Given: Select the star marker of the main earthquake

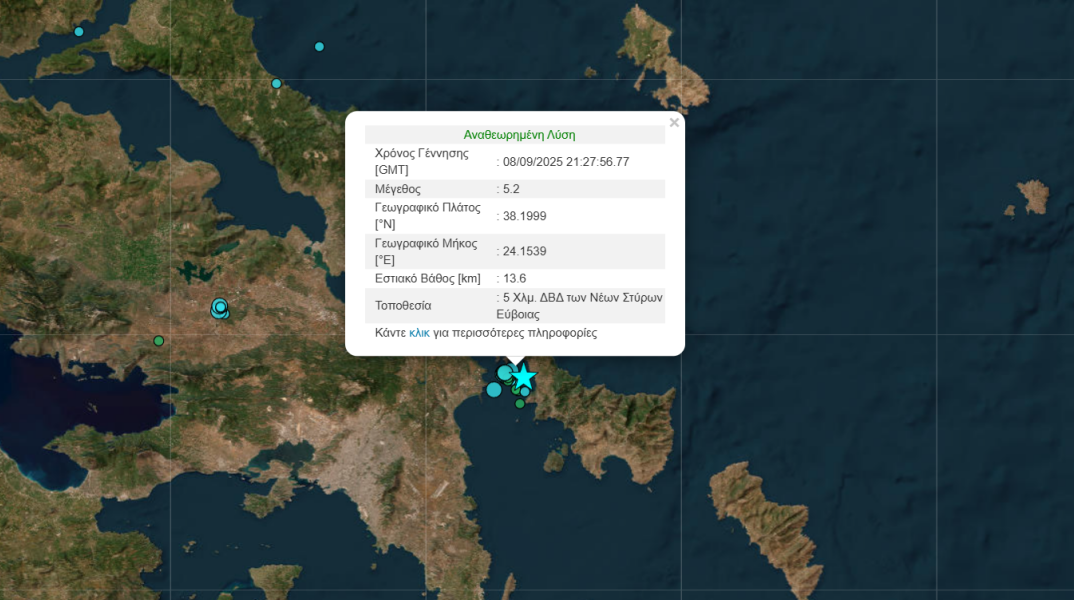Looking at the screenshot, I should tap(524, 375).
